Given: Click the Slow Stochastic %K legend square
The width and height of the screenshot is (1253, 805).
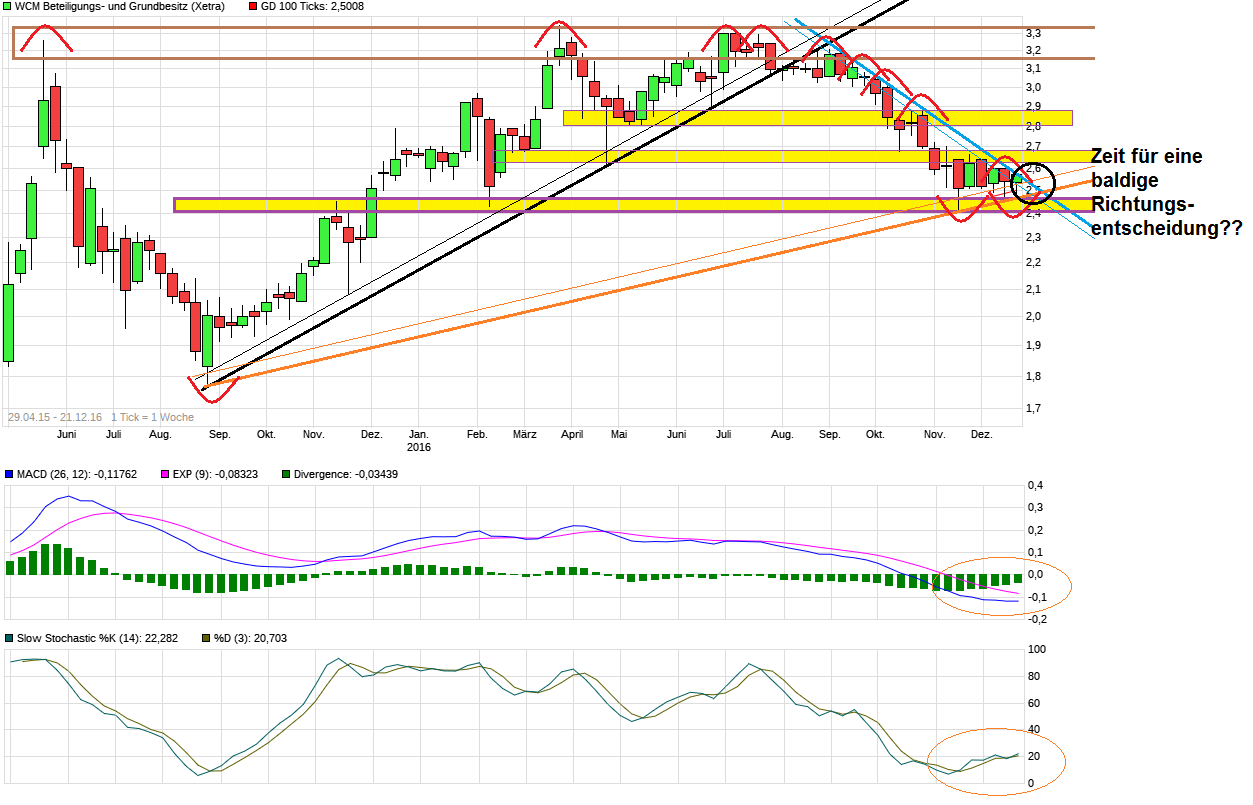Looking at the screenshot, I should (x=9, y=637).
